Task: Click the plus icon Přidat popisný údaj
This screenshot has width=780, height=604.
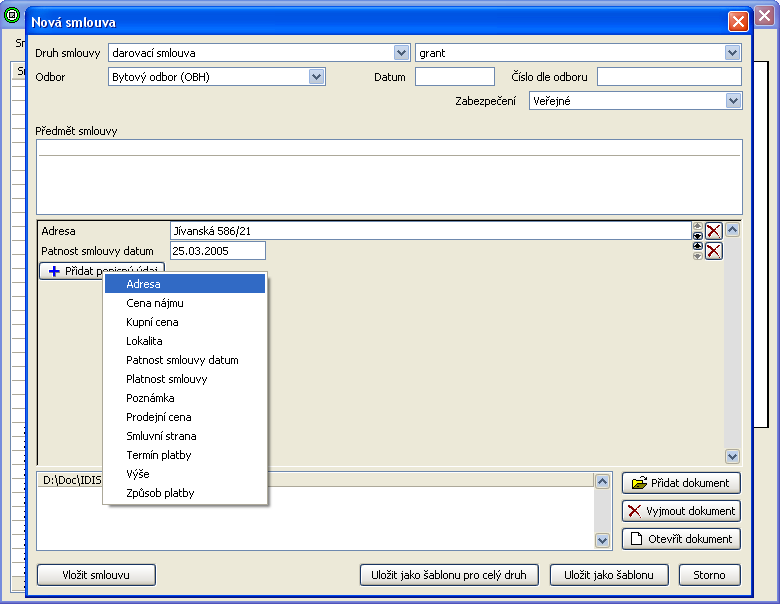Action: [55, 271]
